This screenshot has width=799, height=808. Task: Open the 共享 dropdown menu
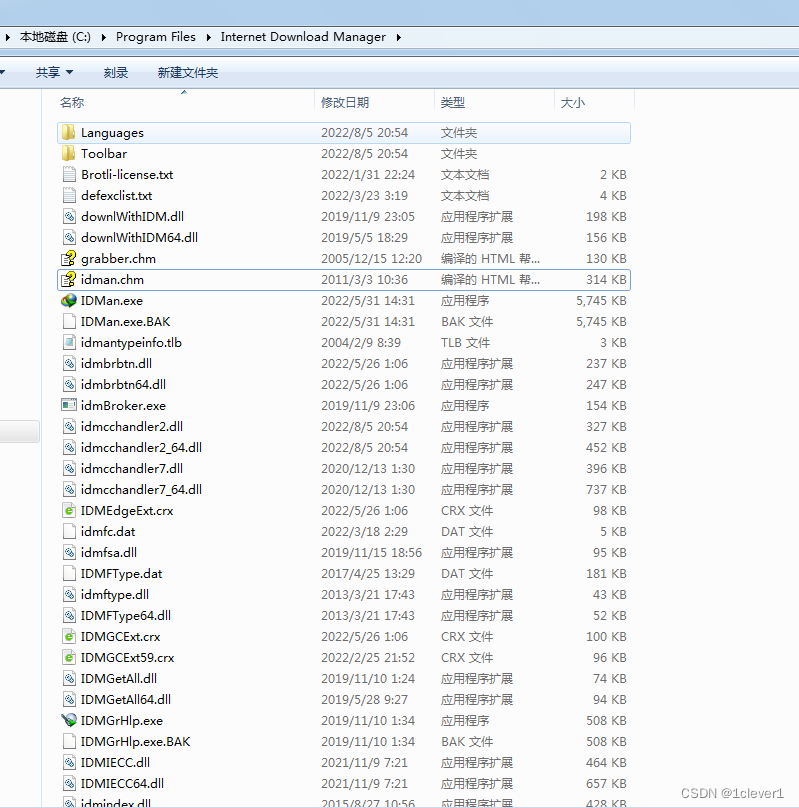click(54, 73)
